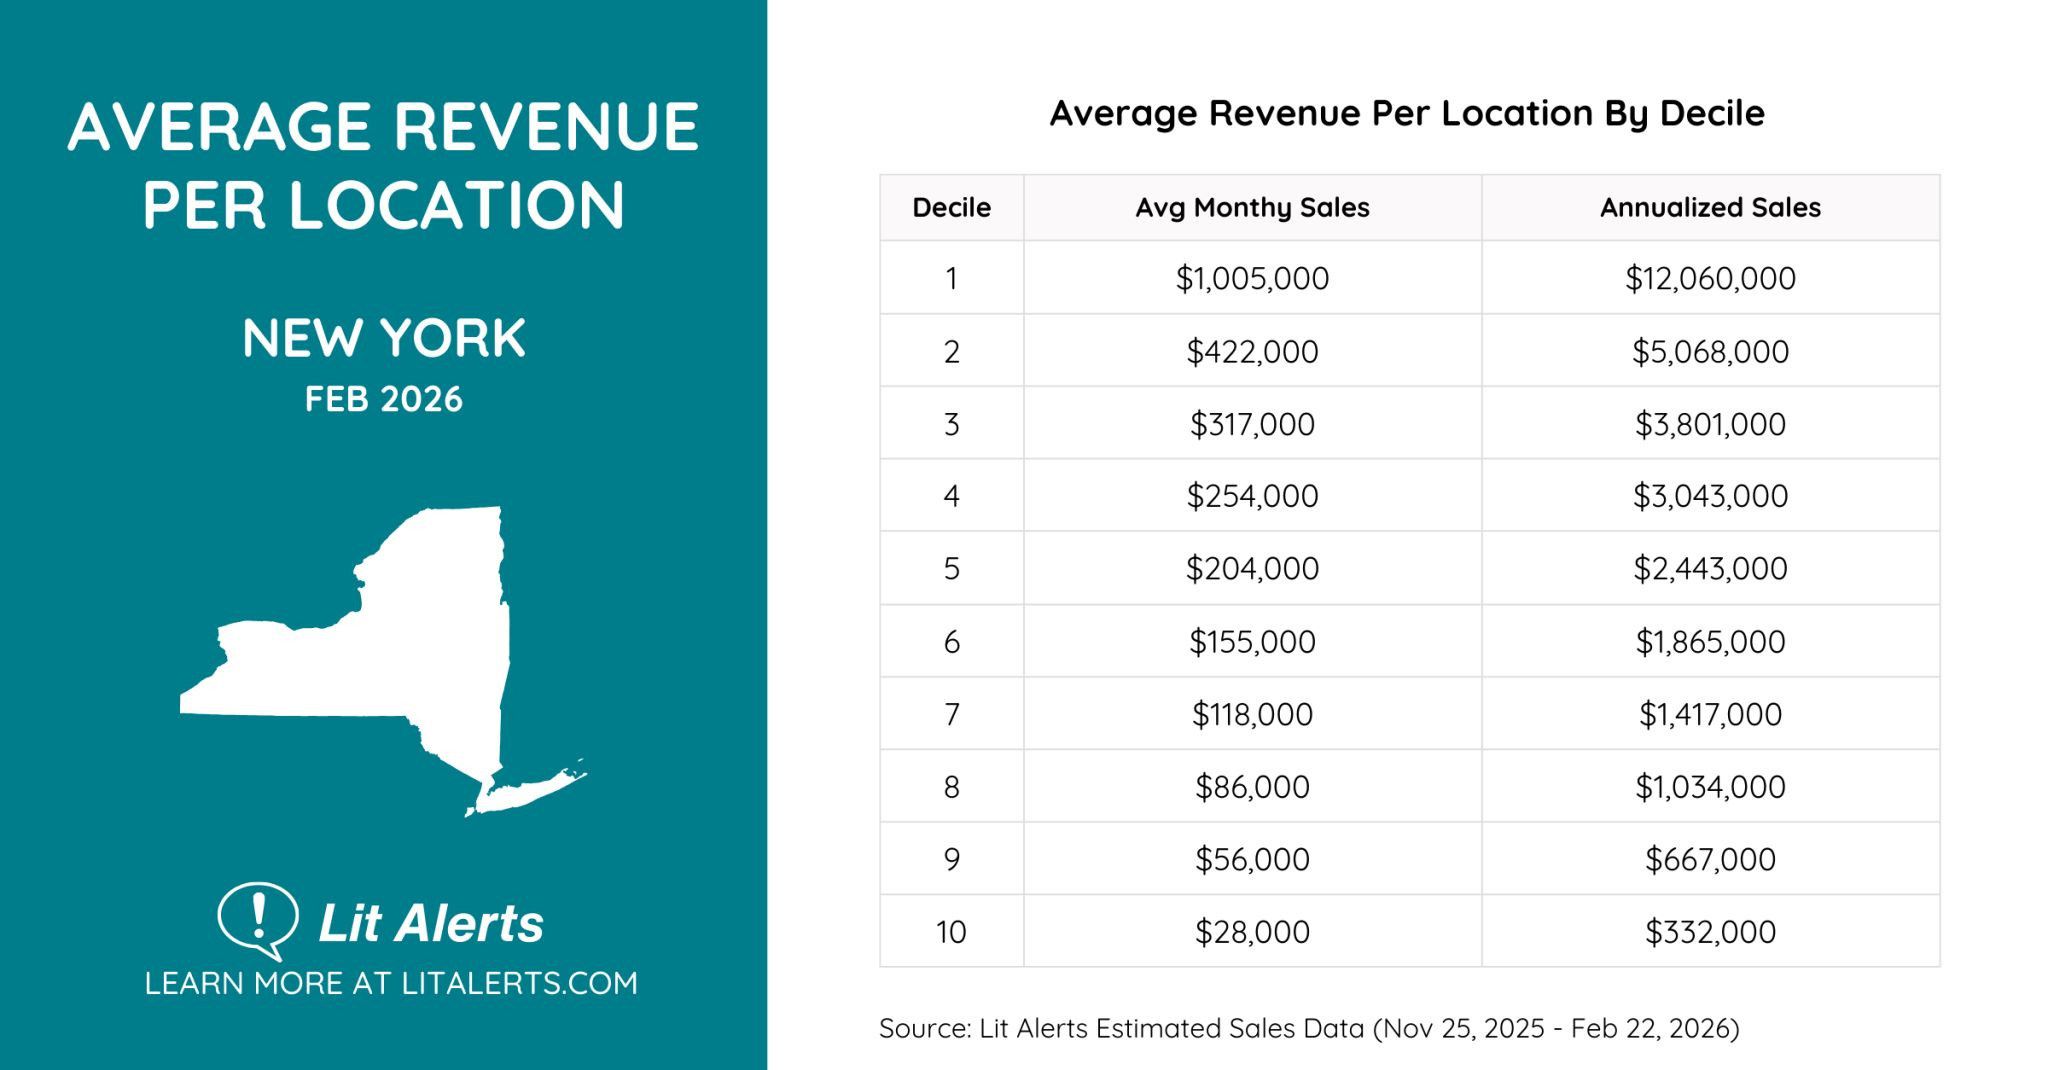Click the Lit Alerts brand name text
The image size is (2048, 1070).
(430, 923)
